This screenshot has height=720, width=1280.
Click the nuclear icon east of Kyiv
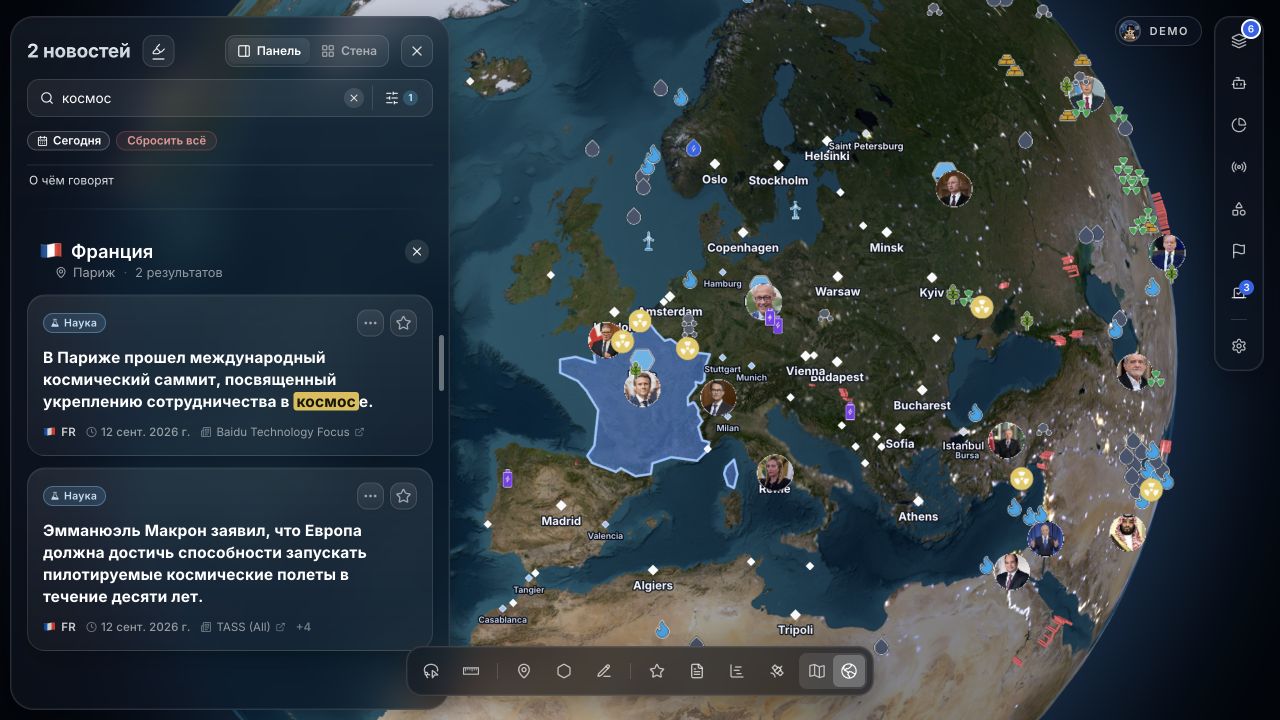pyautogui.click(x=981, y=307)
